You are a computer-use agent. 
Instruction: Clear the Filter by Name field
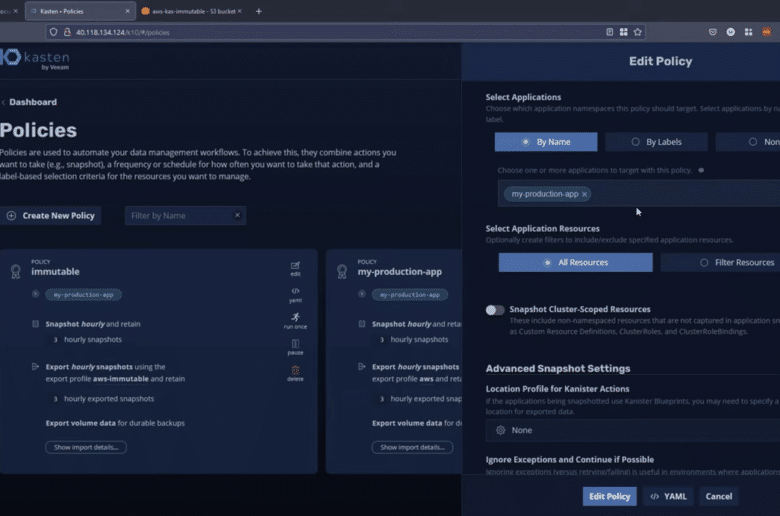[237, 215]
